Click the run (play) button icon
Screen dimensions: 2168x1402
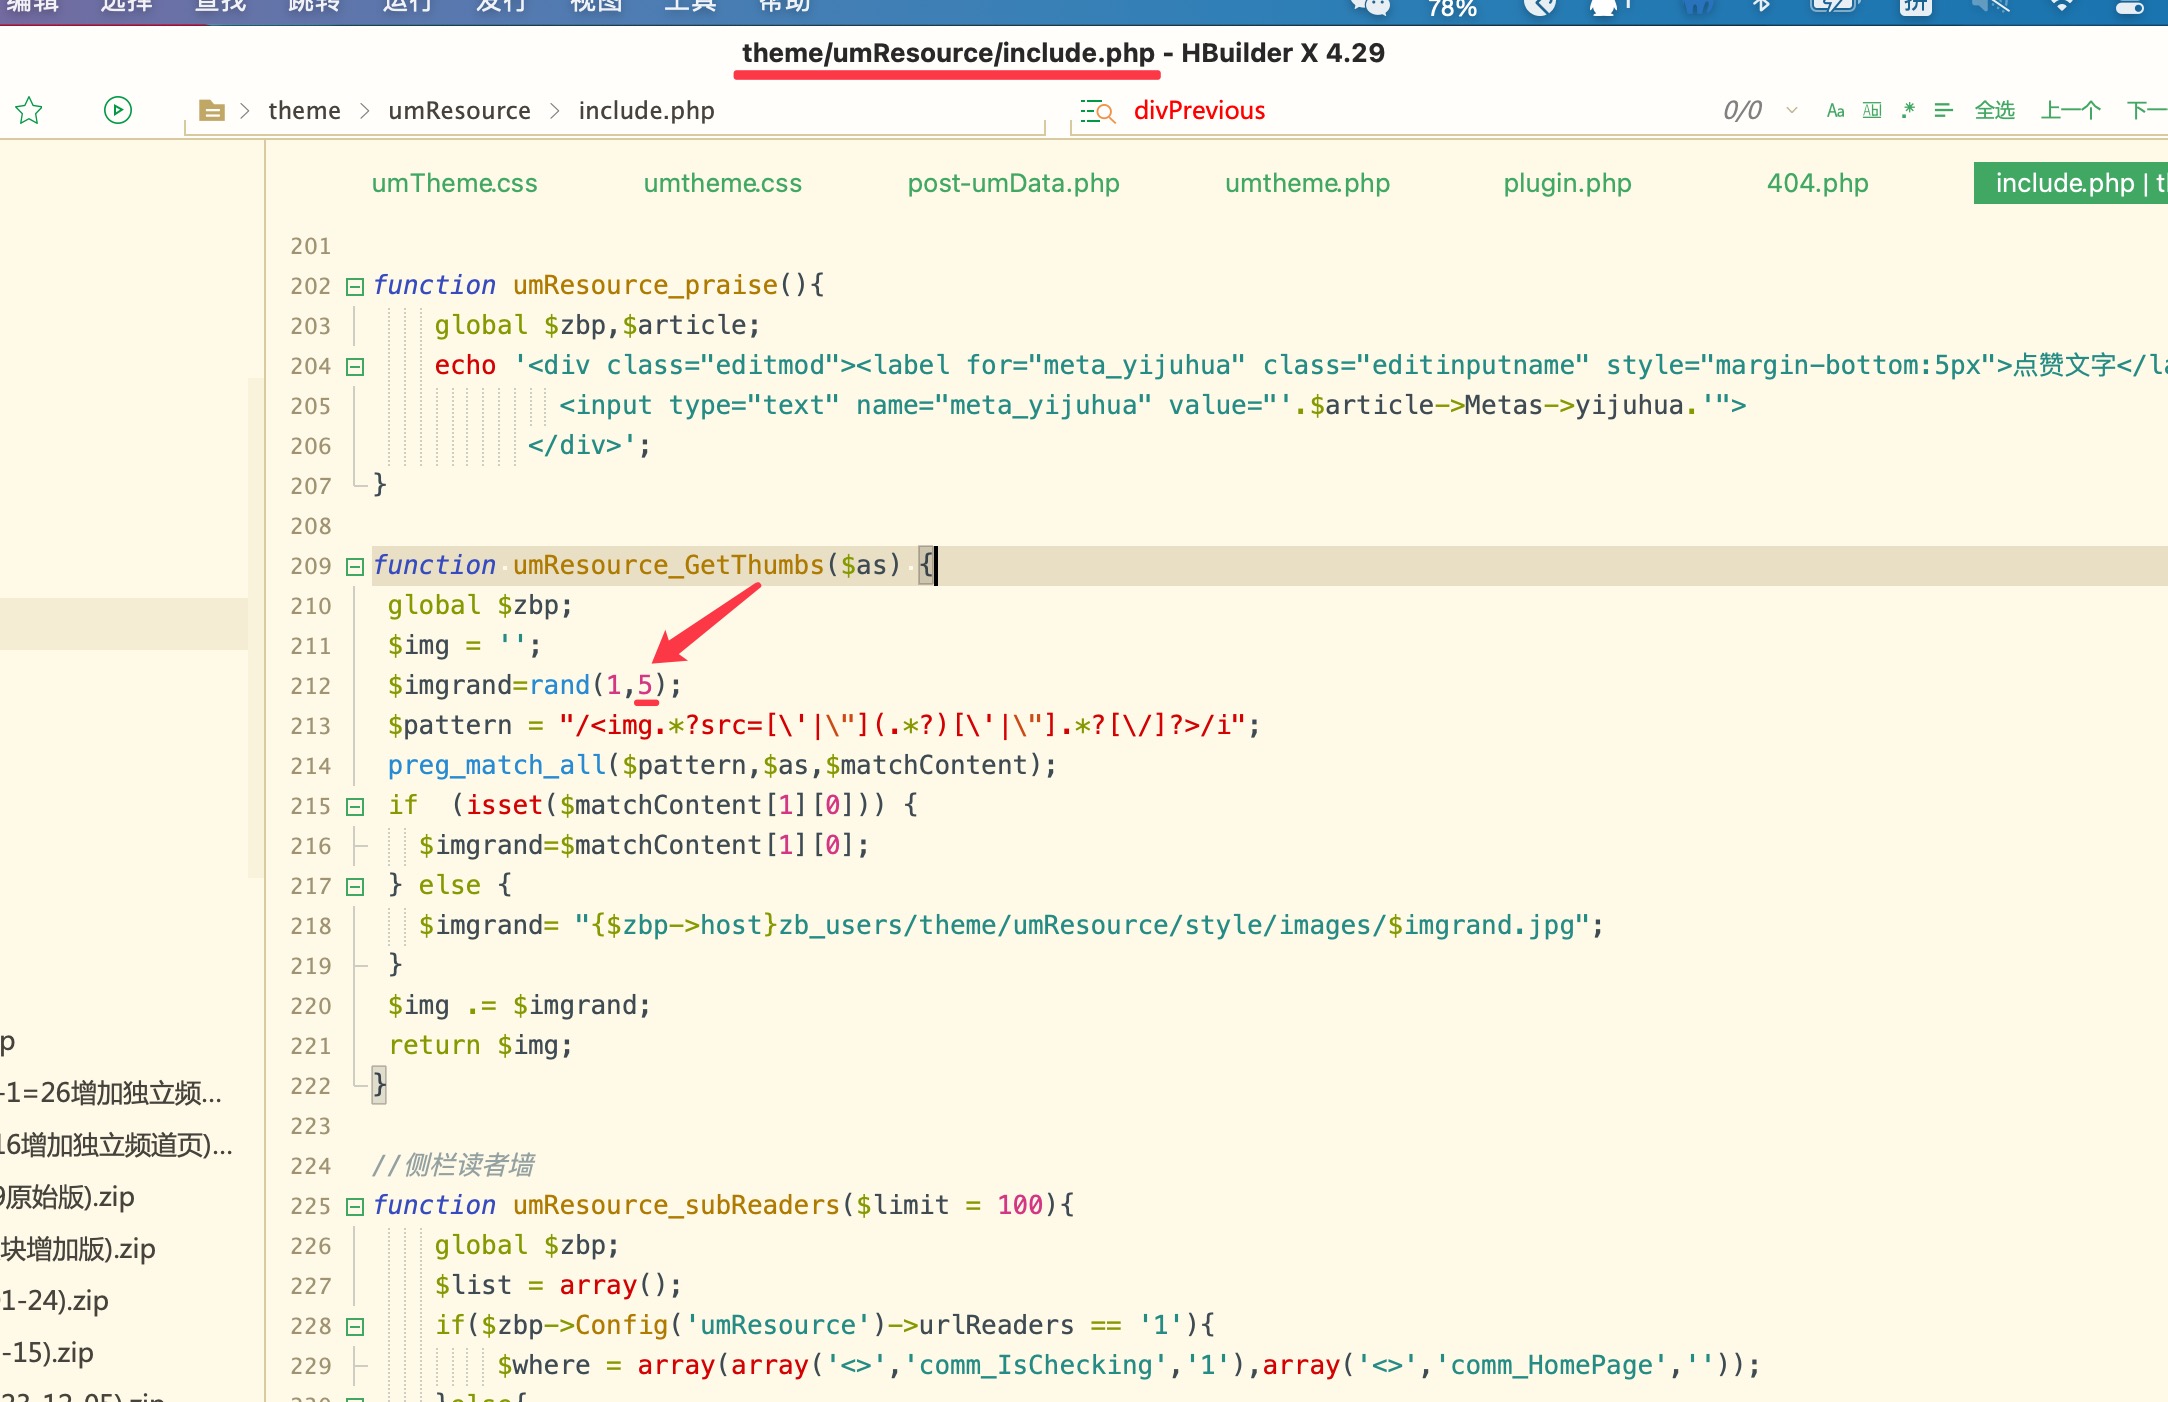(118, 110)
